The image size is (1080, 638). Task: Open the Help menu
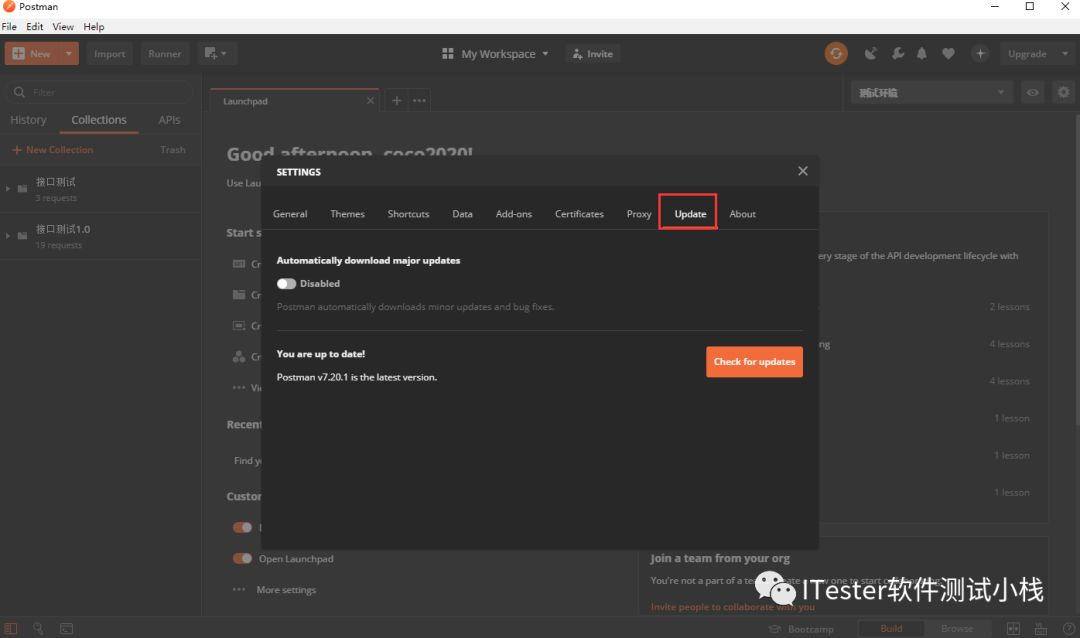click(94, 26)
